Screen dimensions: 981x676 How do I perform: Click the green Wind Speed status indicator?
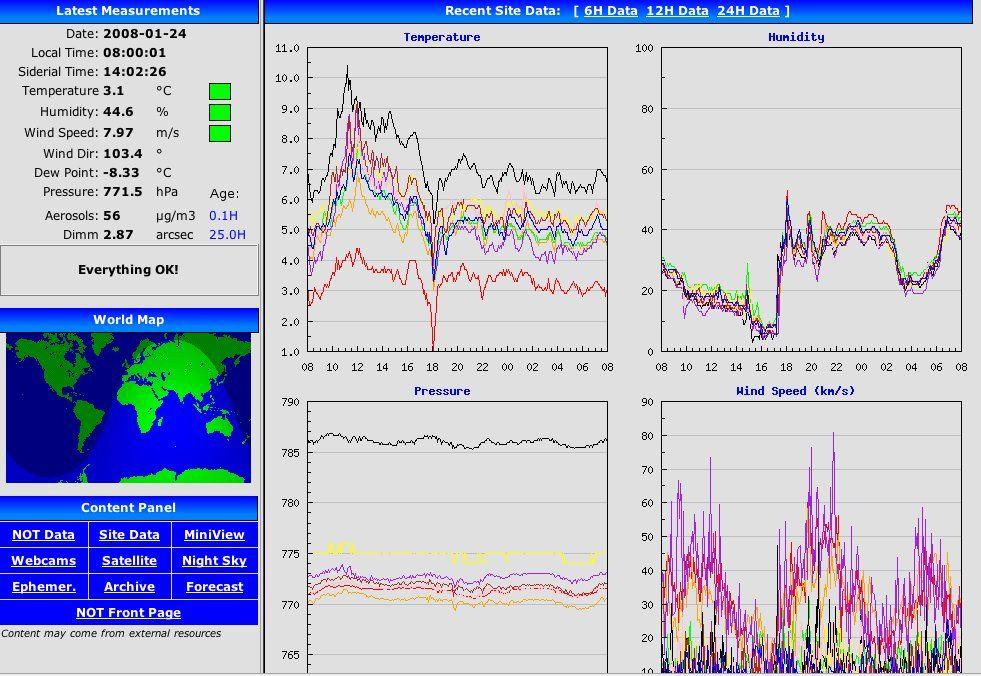click(x=220, y=133)
